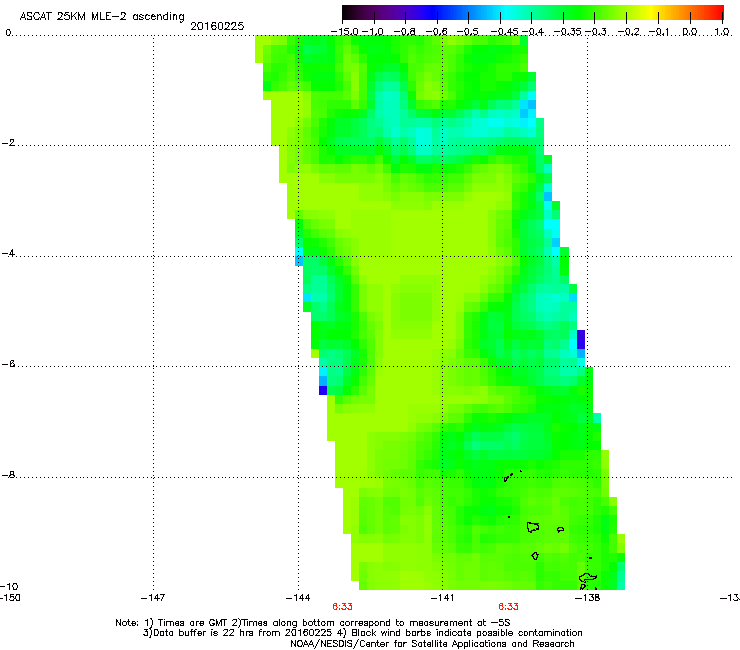Click the latitude axis label "-8"
The image size is (740, 650).
tap(8, 474)
